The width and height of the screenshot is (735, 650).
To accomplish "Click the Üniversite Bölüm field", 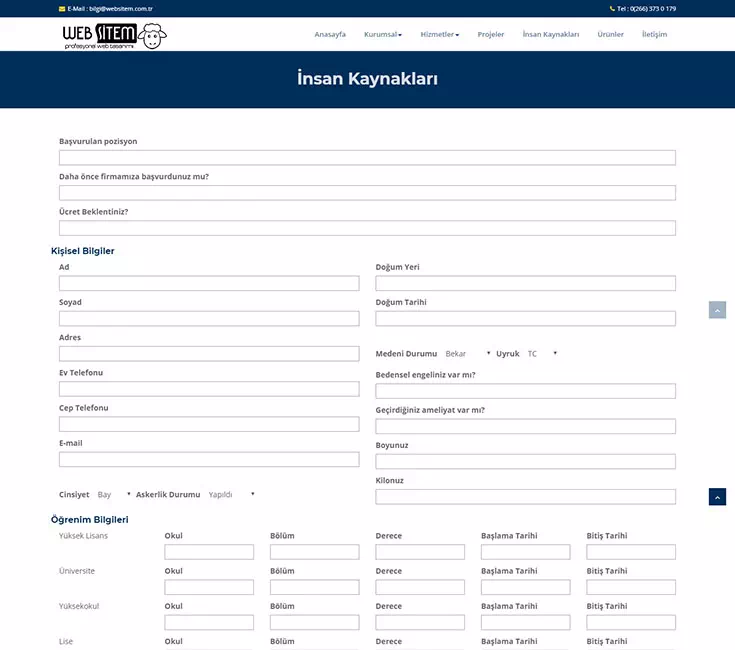I will coord(315,587).
